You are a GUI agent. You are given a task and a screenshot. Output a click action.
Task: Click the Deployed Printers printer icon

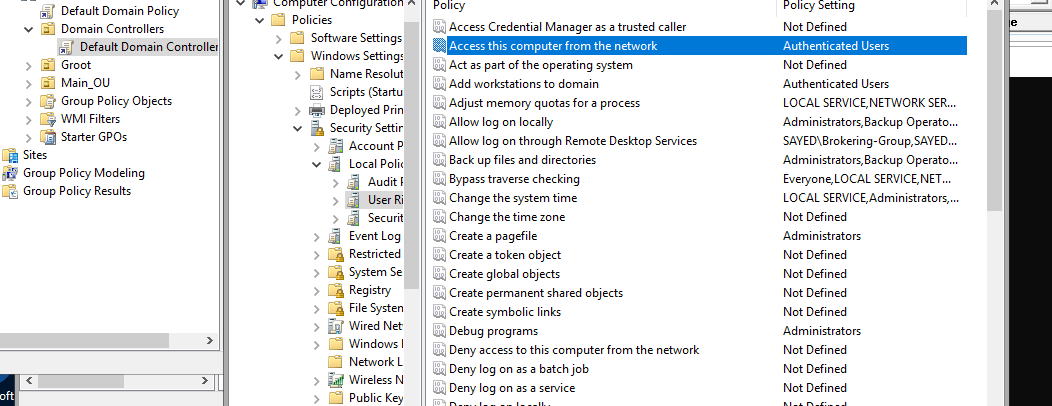317,110
